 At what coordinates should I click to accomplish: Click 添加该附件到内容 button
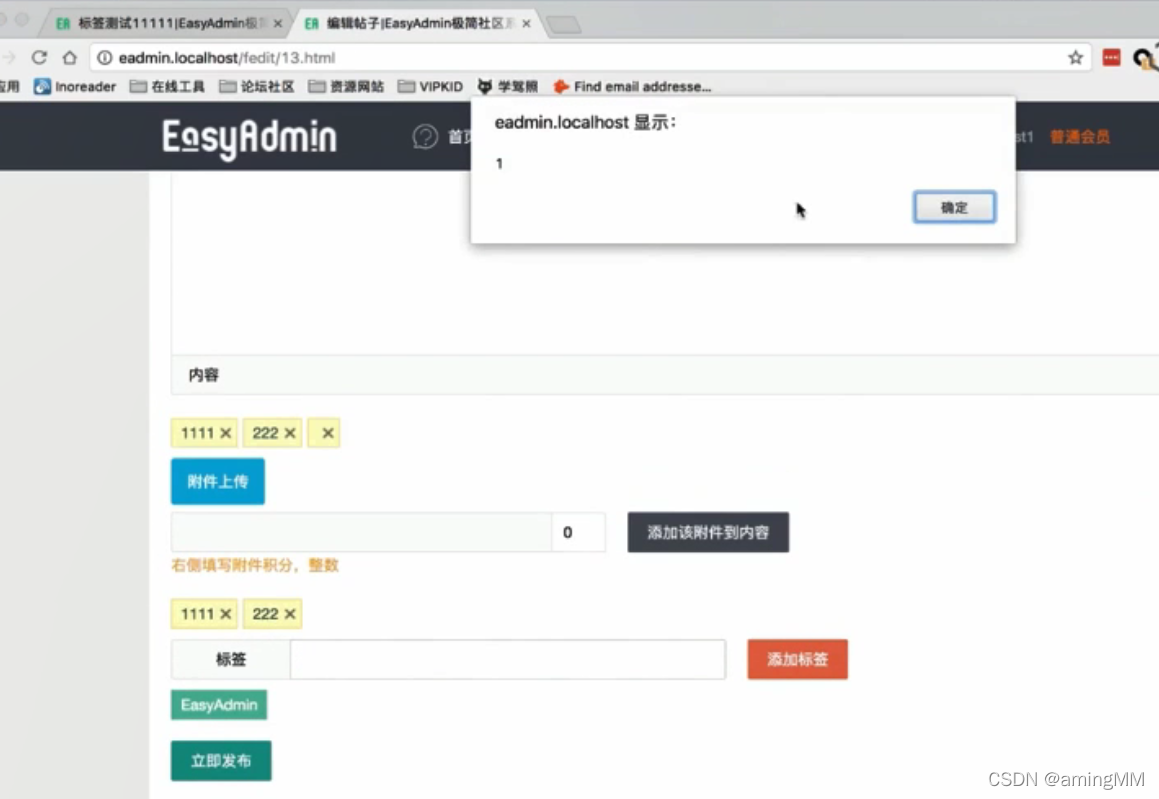point(708,532)
